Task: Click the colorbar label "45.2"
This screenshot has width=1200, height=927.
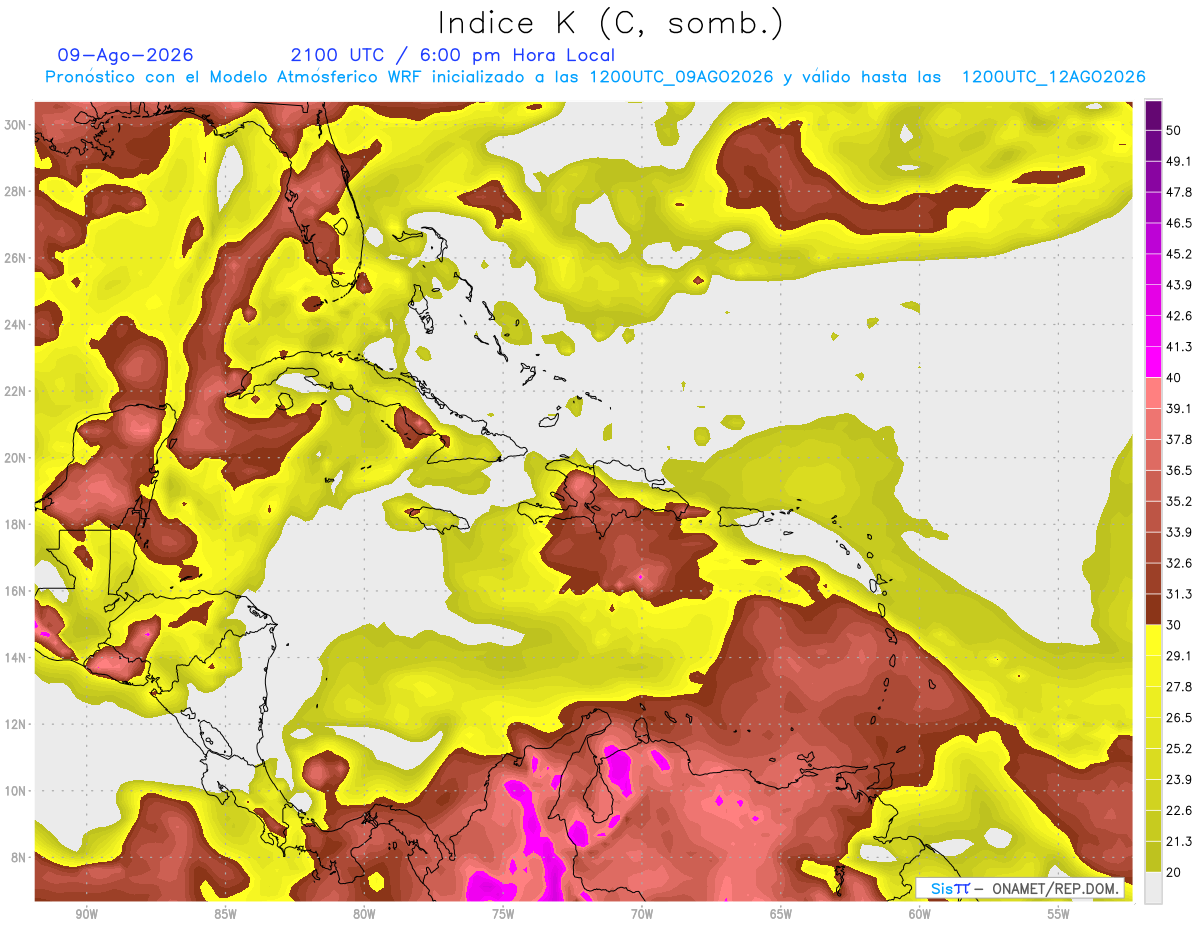Action: pyautogui.click(x=1178, y=254)
